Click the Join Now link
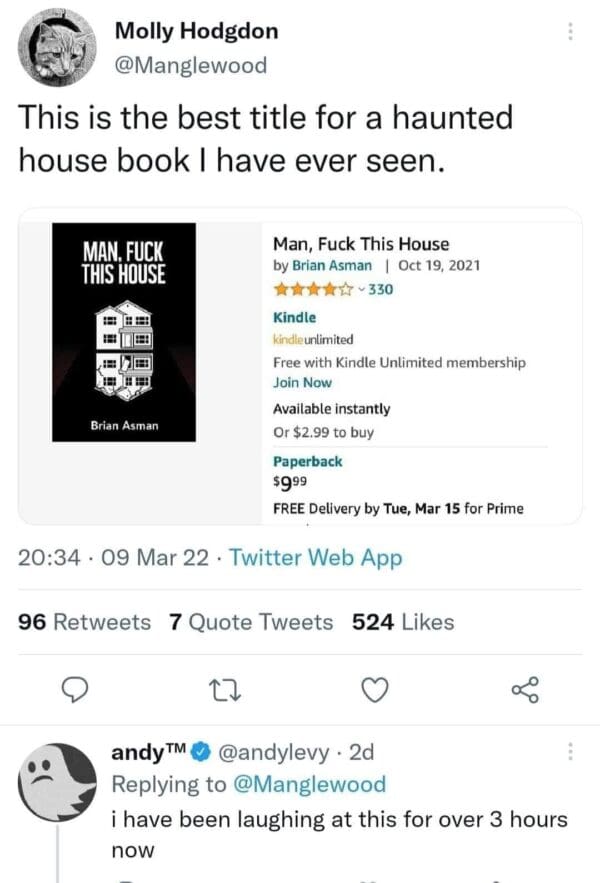Image resolution: width=600 pixels, height=883 pixels. tap(302, 383)
